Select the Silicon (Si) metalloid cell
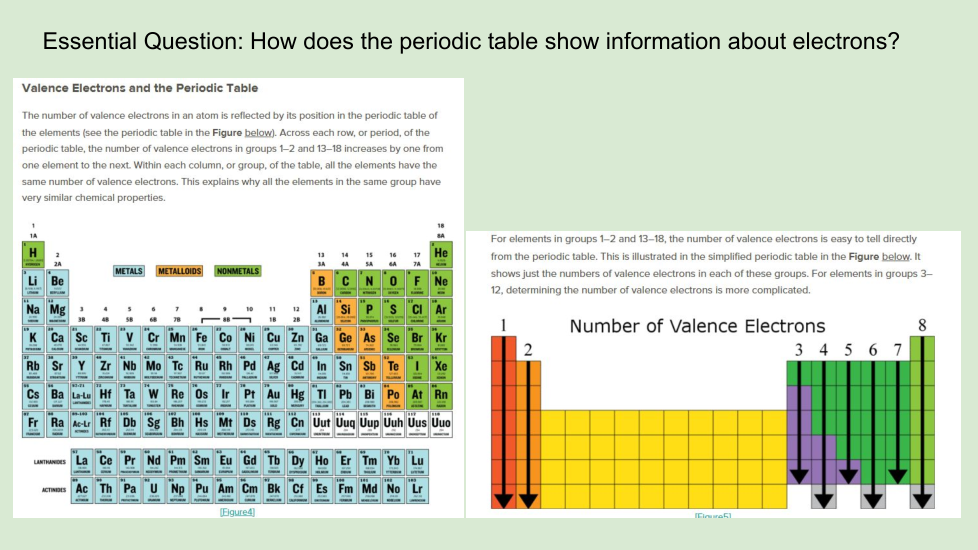This screenshot has width=978, height=550. click(345, 310)
